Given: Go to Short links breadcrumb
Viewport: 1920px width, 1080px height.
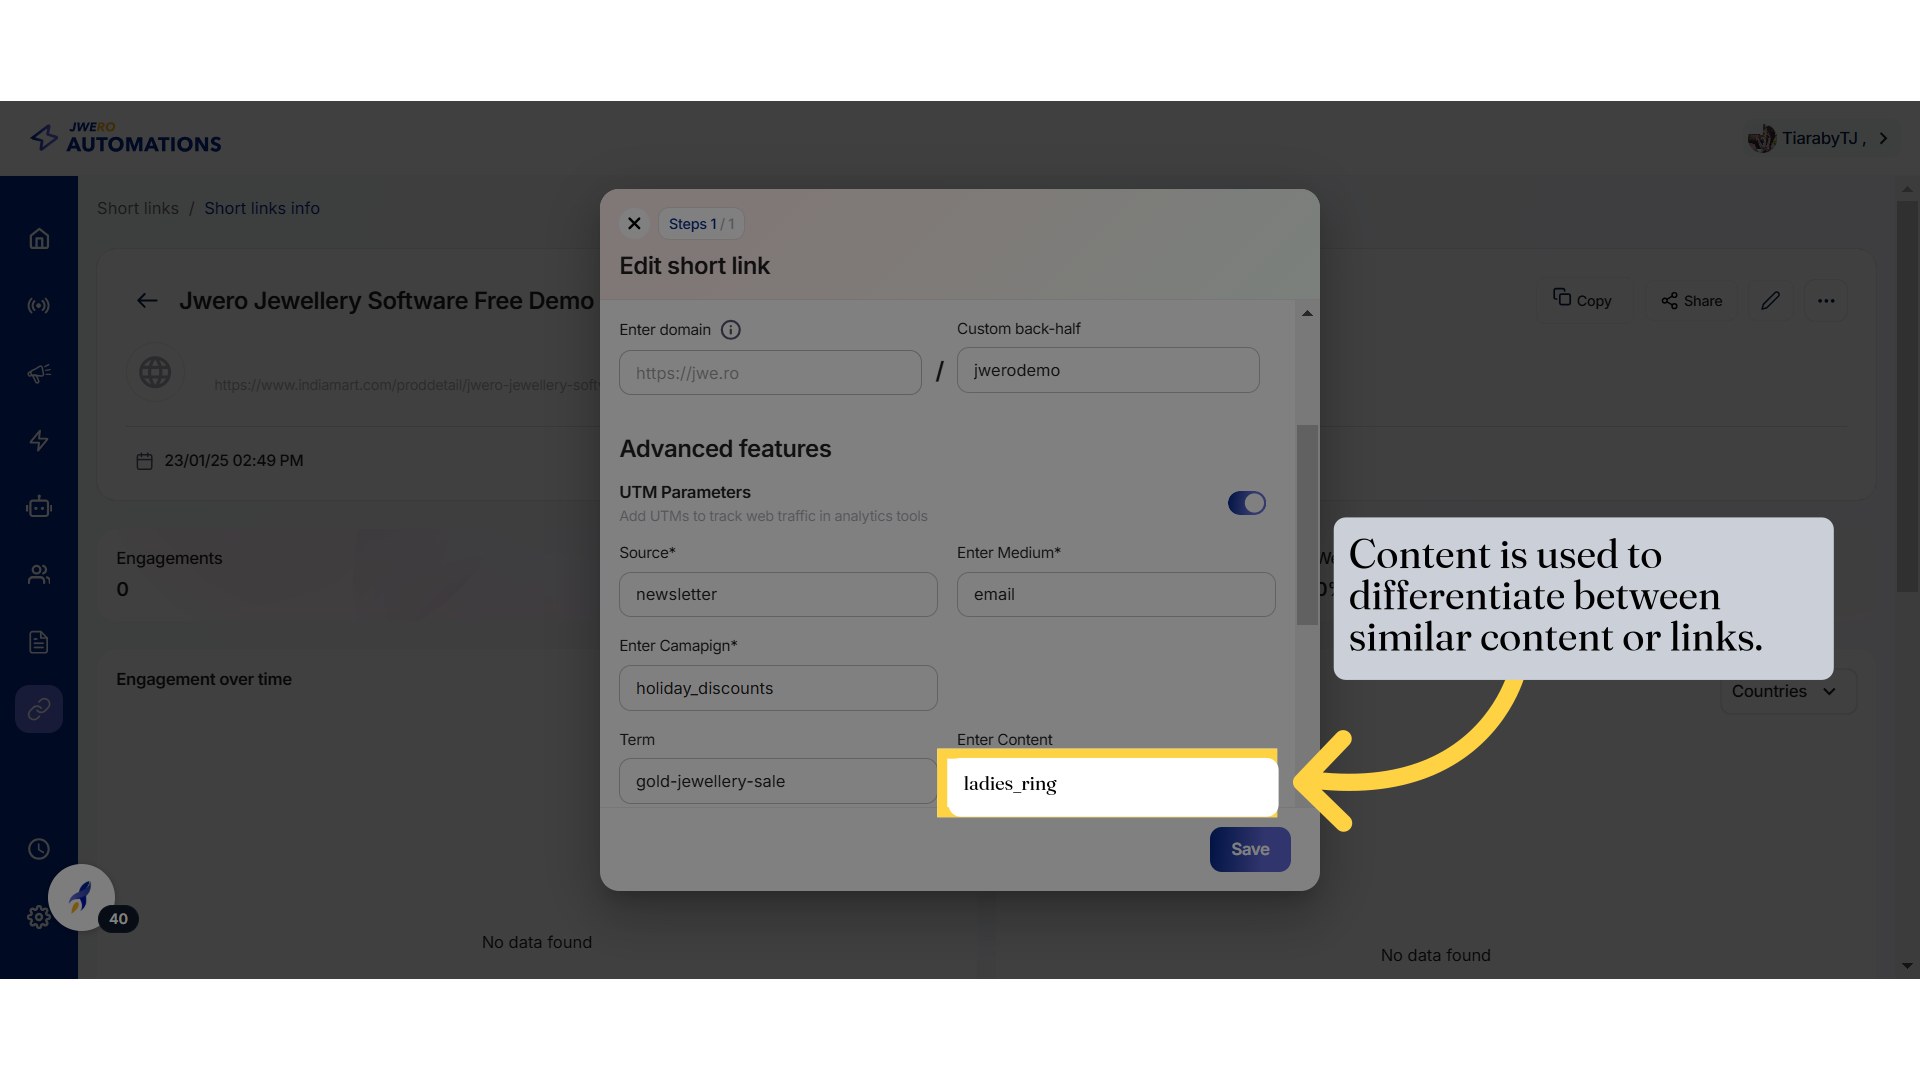Looking at the screenshot, I should point(138,208).
